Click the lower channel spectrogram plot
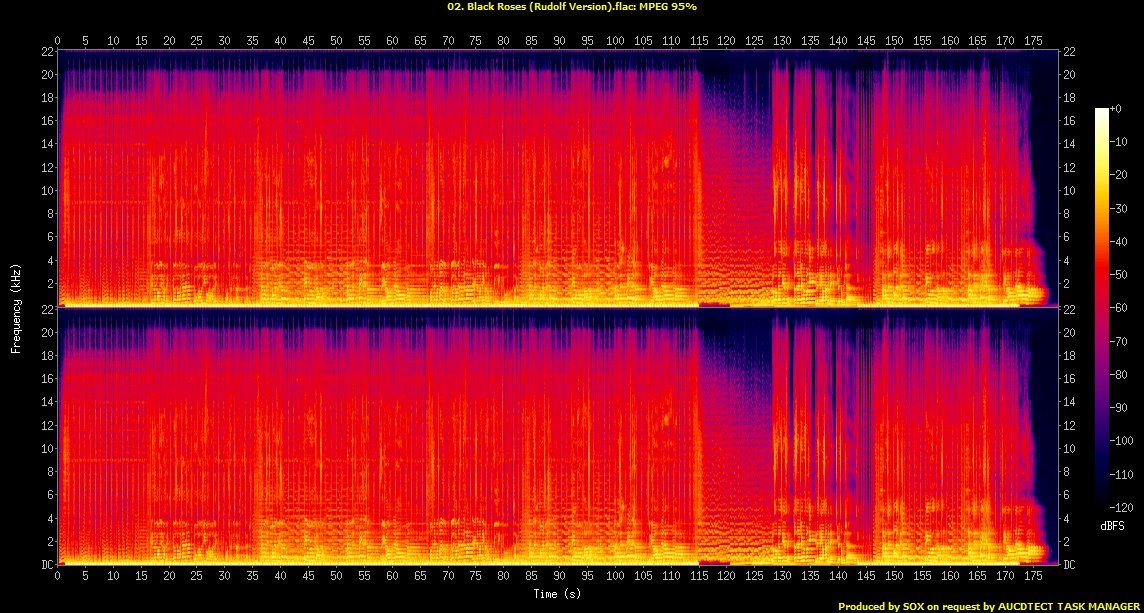This screenshot has width=1144, height=613. tap(557, 436)
